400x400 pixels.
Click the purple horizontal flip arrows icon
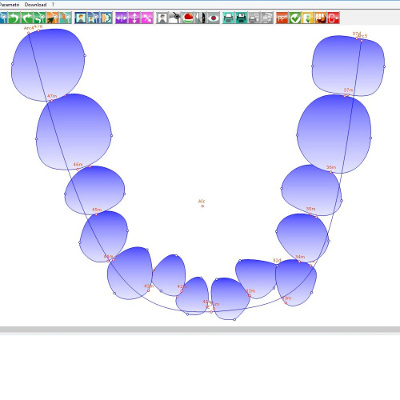pyautogui.click(x=122, y=18)
